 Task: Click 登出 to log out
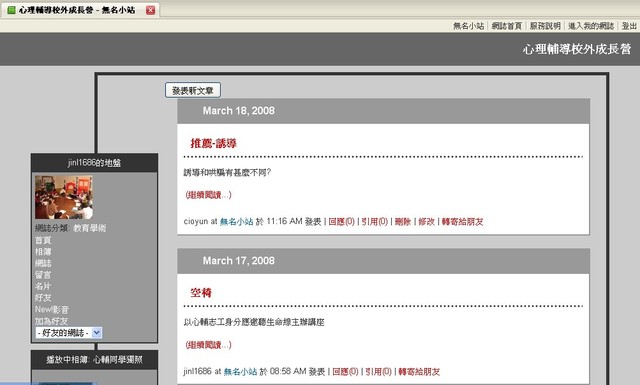click(629, 26)
